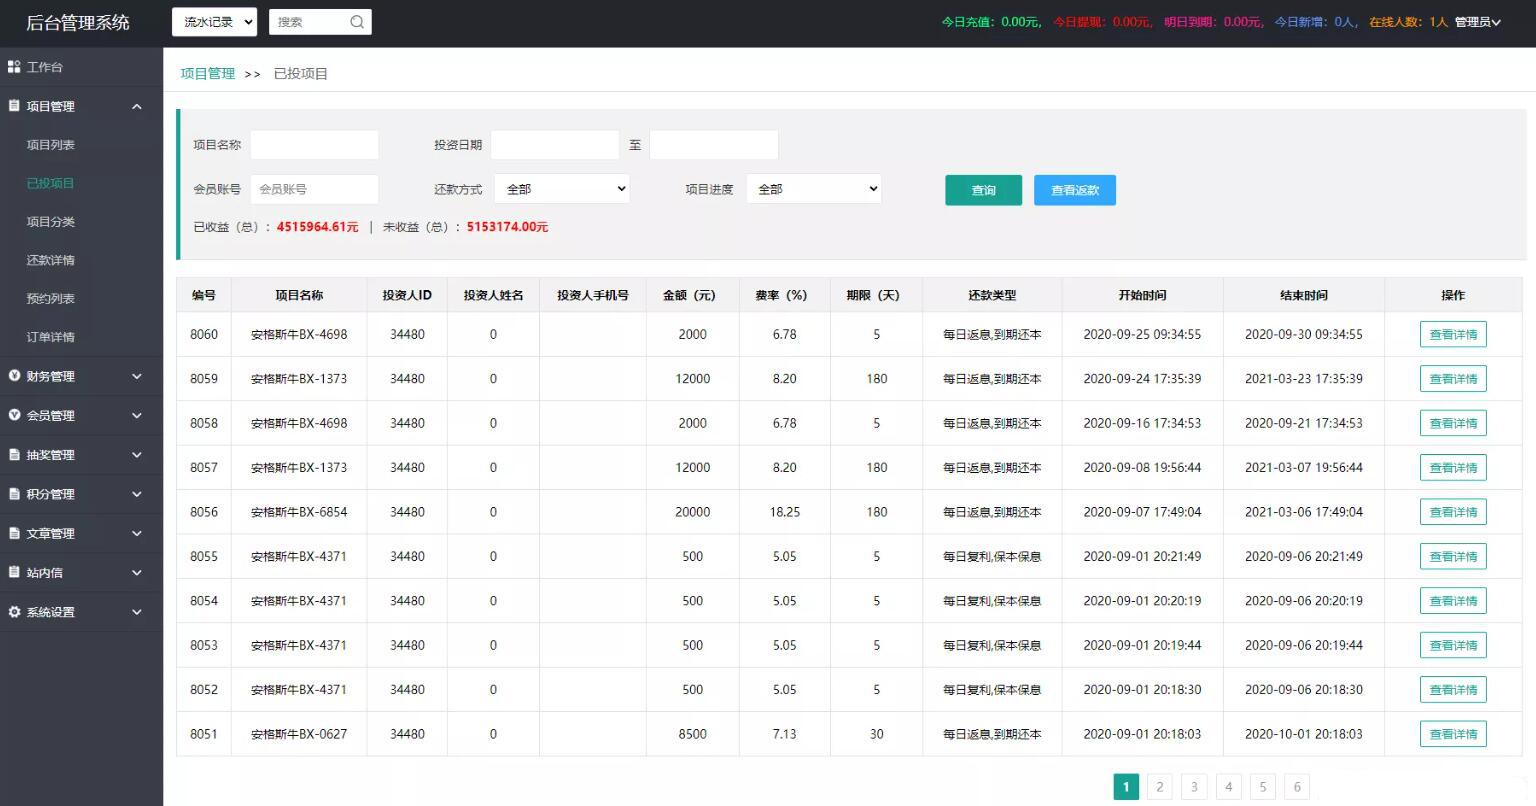This screenshot has width=1536, height=806.
Task: Expand the 文章管理 section chevron
Action: pyautogui.click(x=137, y=534)
